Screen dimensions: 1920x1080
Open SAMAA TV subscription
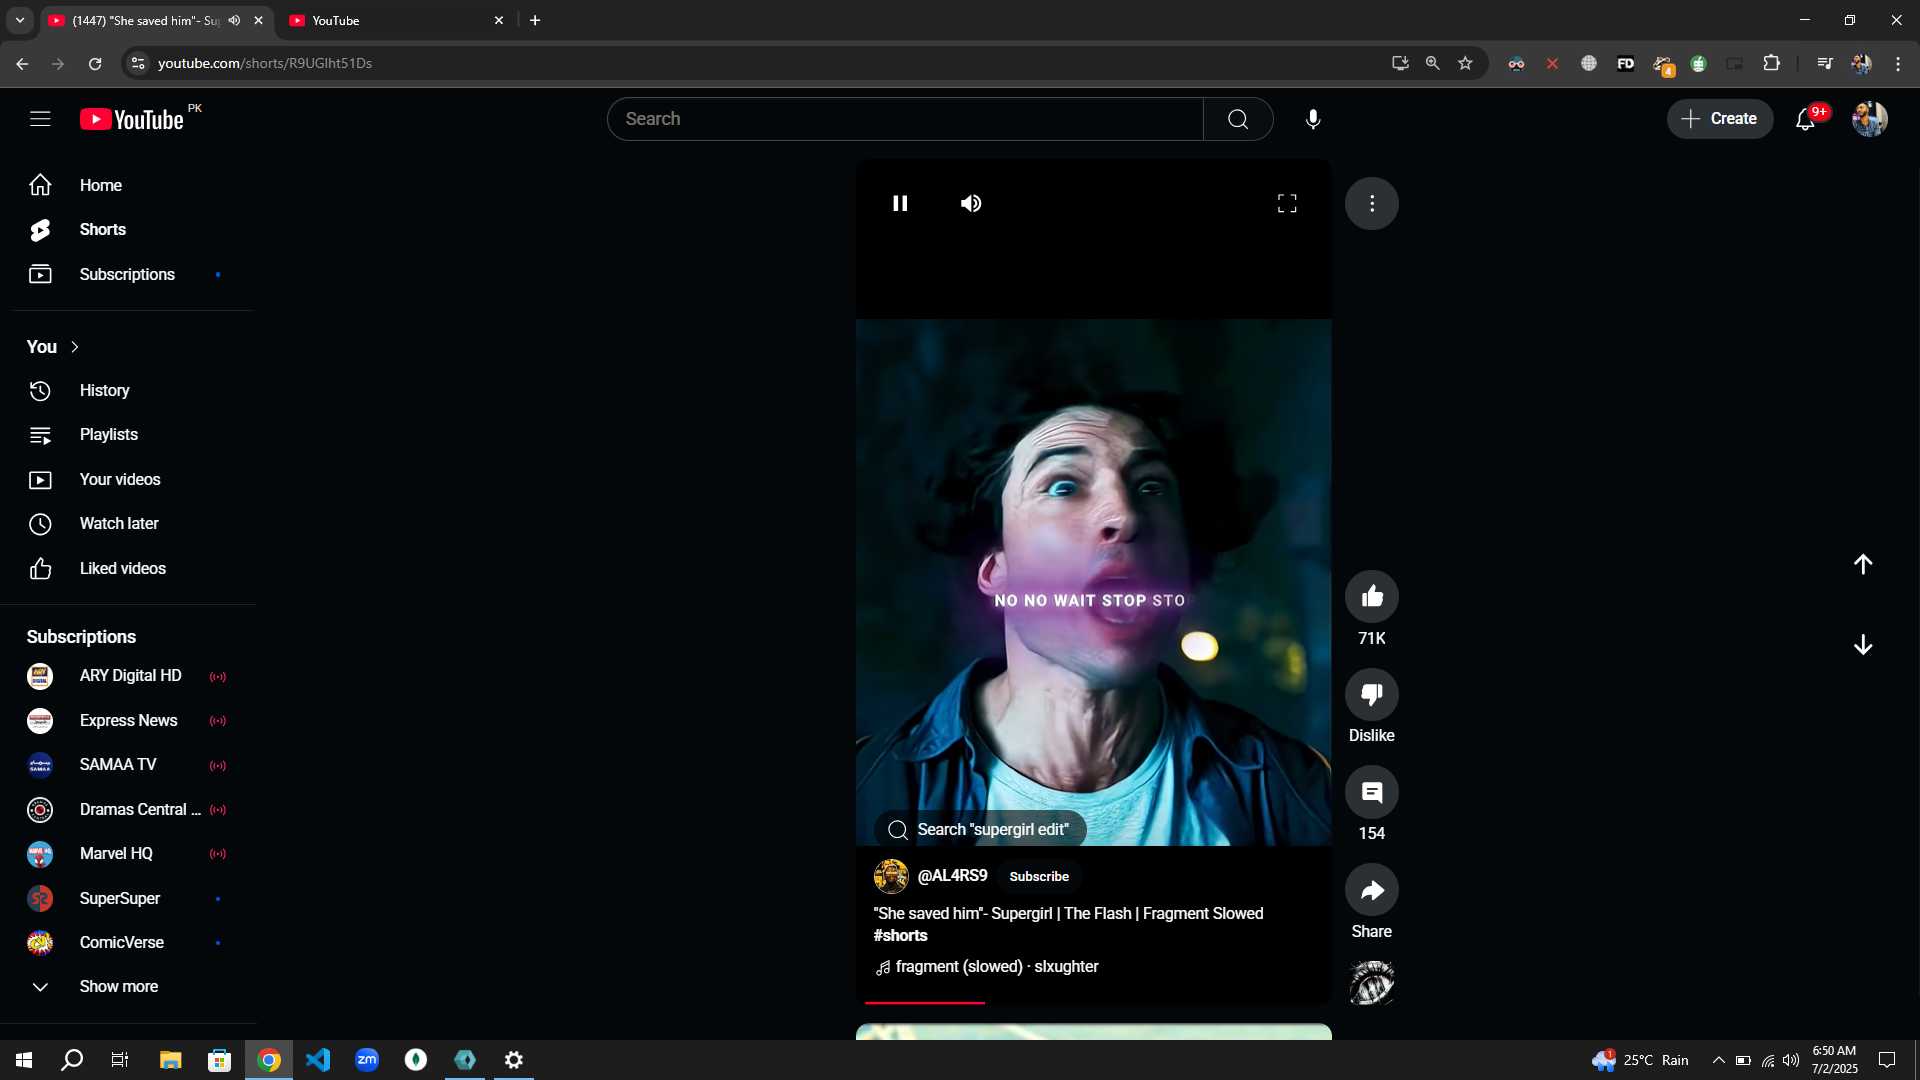point(128,765)
